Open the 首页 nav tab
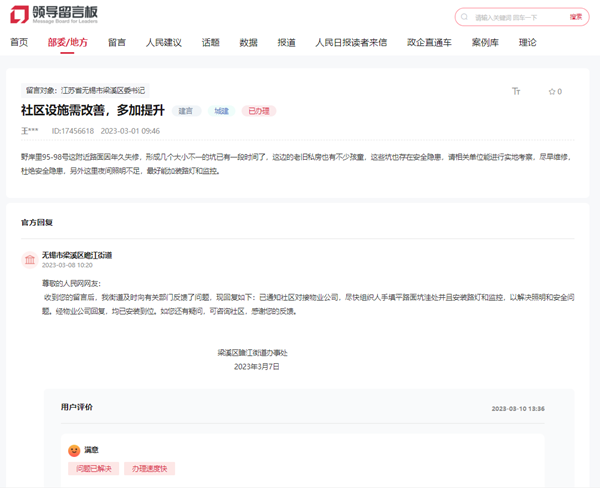The width and height of the screenshot is (600, 488). (x=19, y=42)
